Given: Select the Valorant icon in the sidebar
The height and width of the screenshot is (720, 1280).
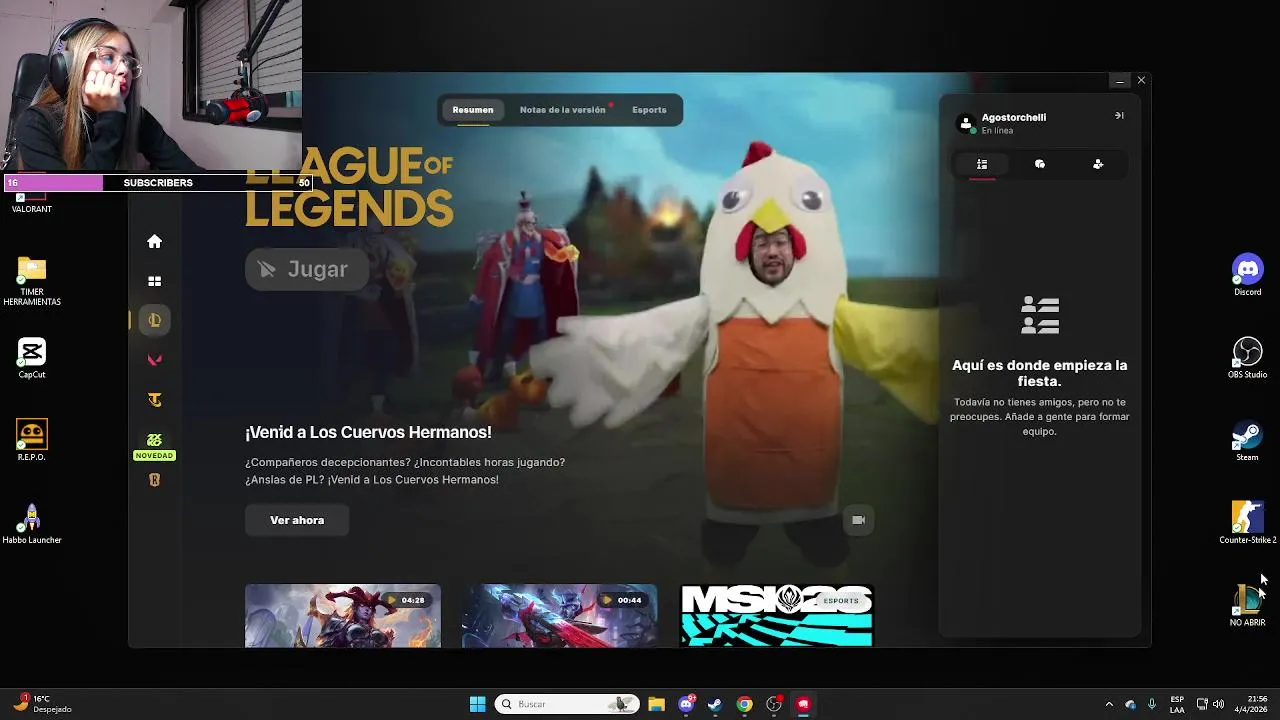Looking at the screenshot, I should point(154,360).
